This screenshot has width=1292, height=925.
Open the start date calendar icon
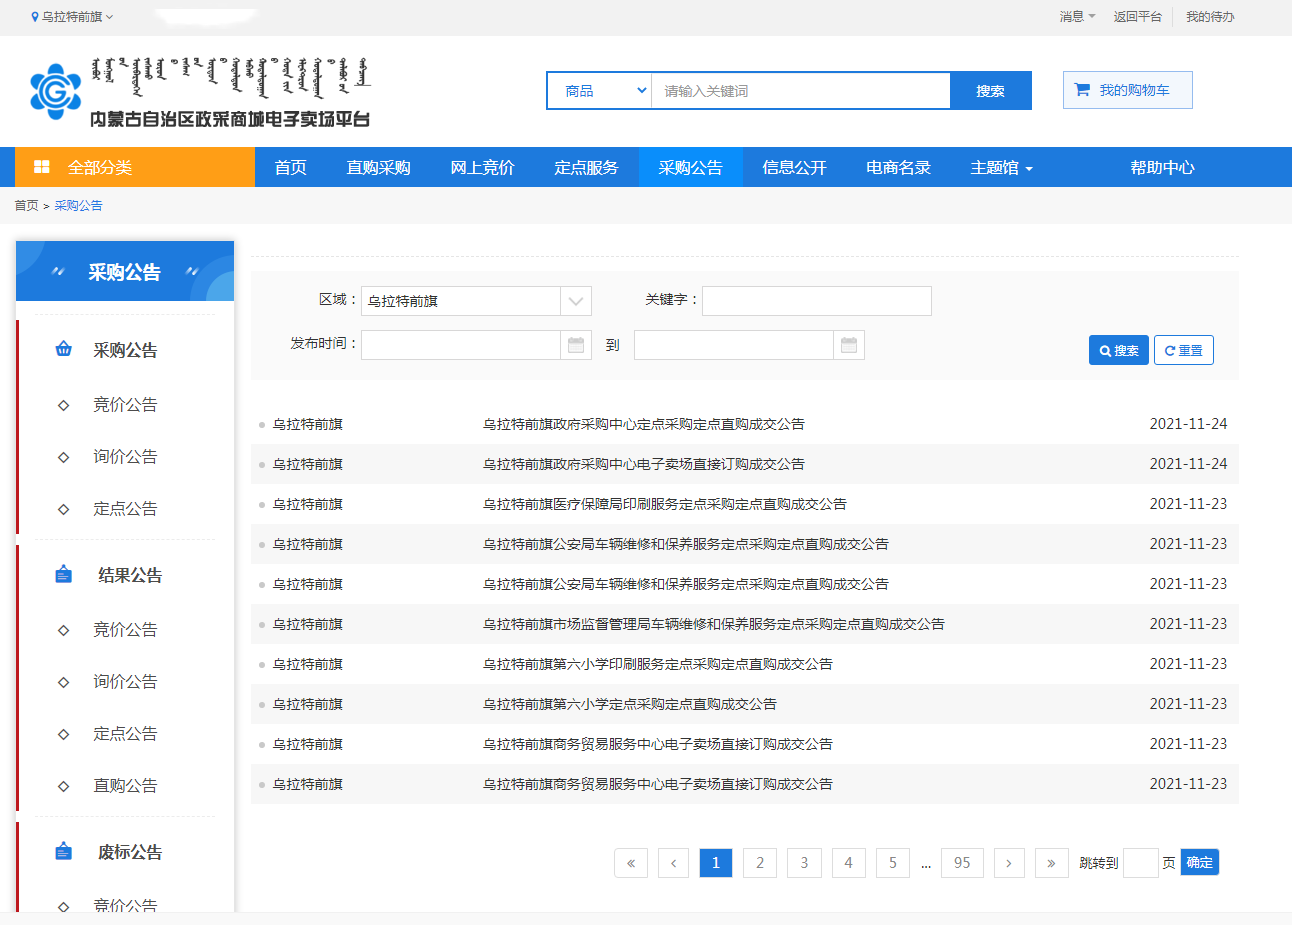click(x=576, y=345)
